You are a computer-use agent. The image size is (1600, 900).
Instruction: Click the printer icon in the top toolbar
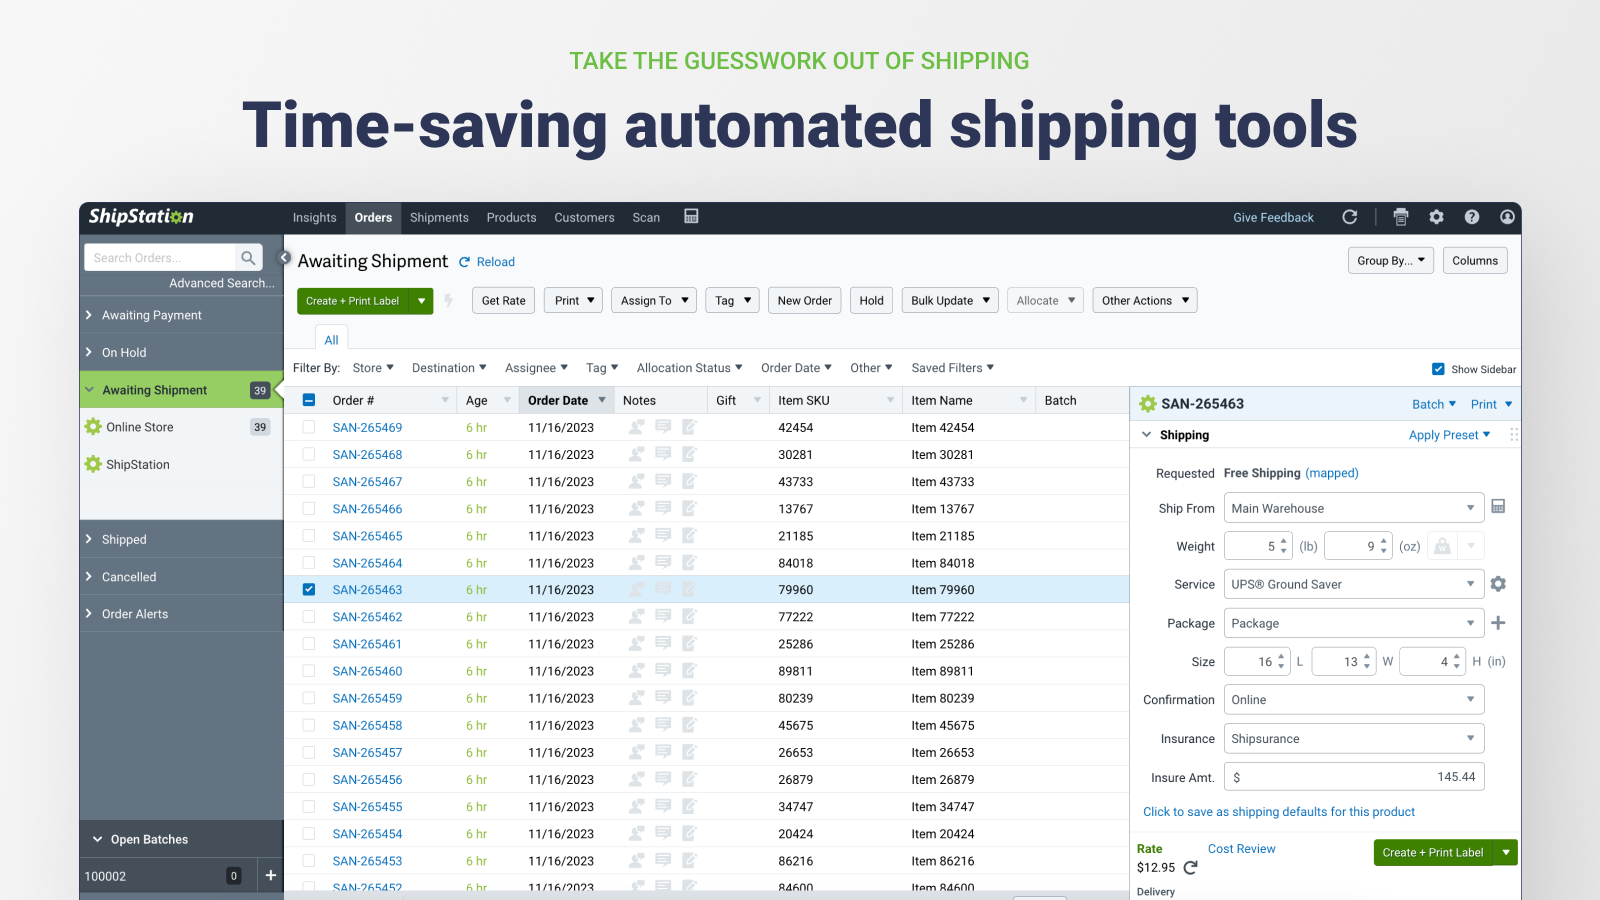(1400, 217)
